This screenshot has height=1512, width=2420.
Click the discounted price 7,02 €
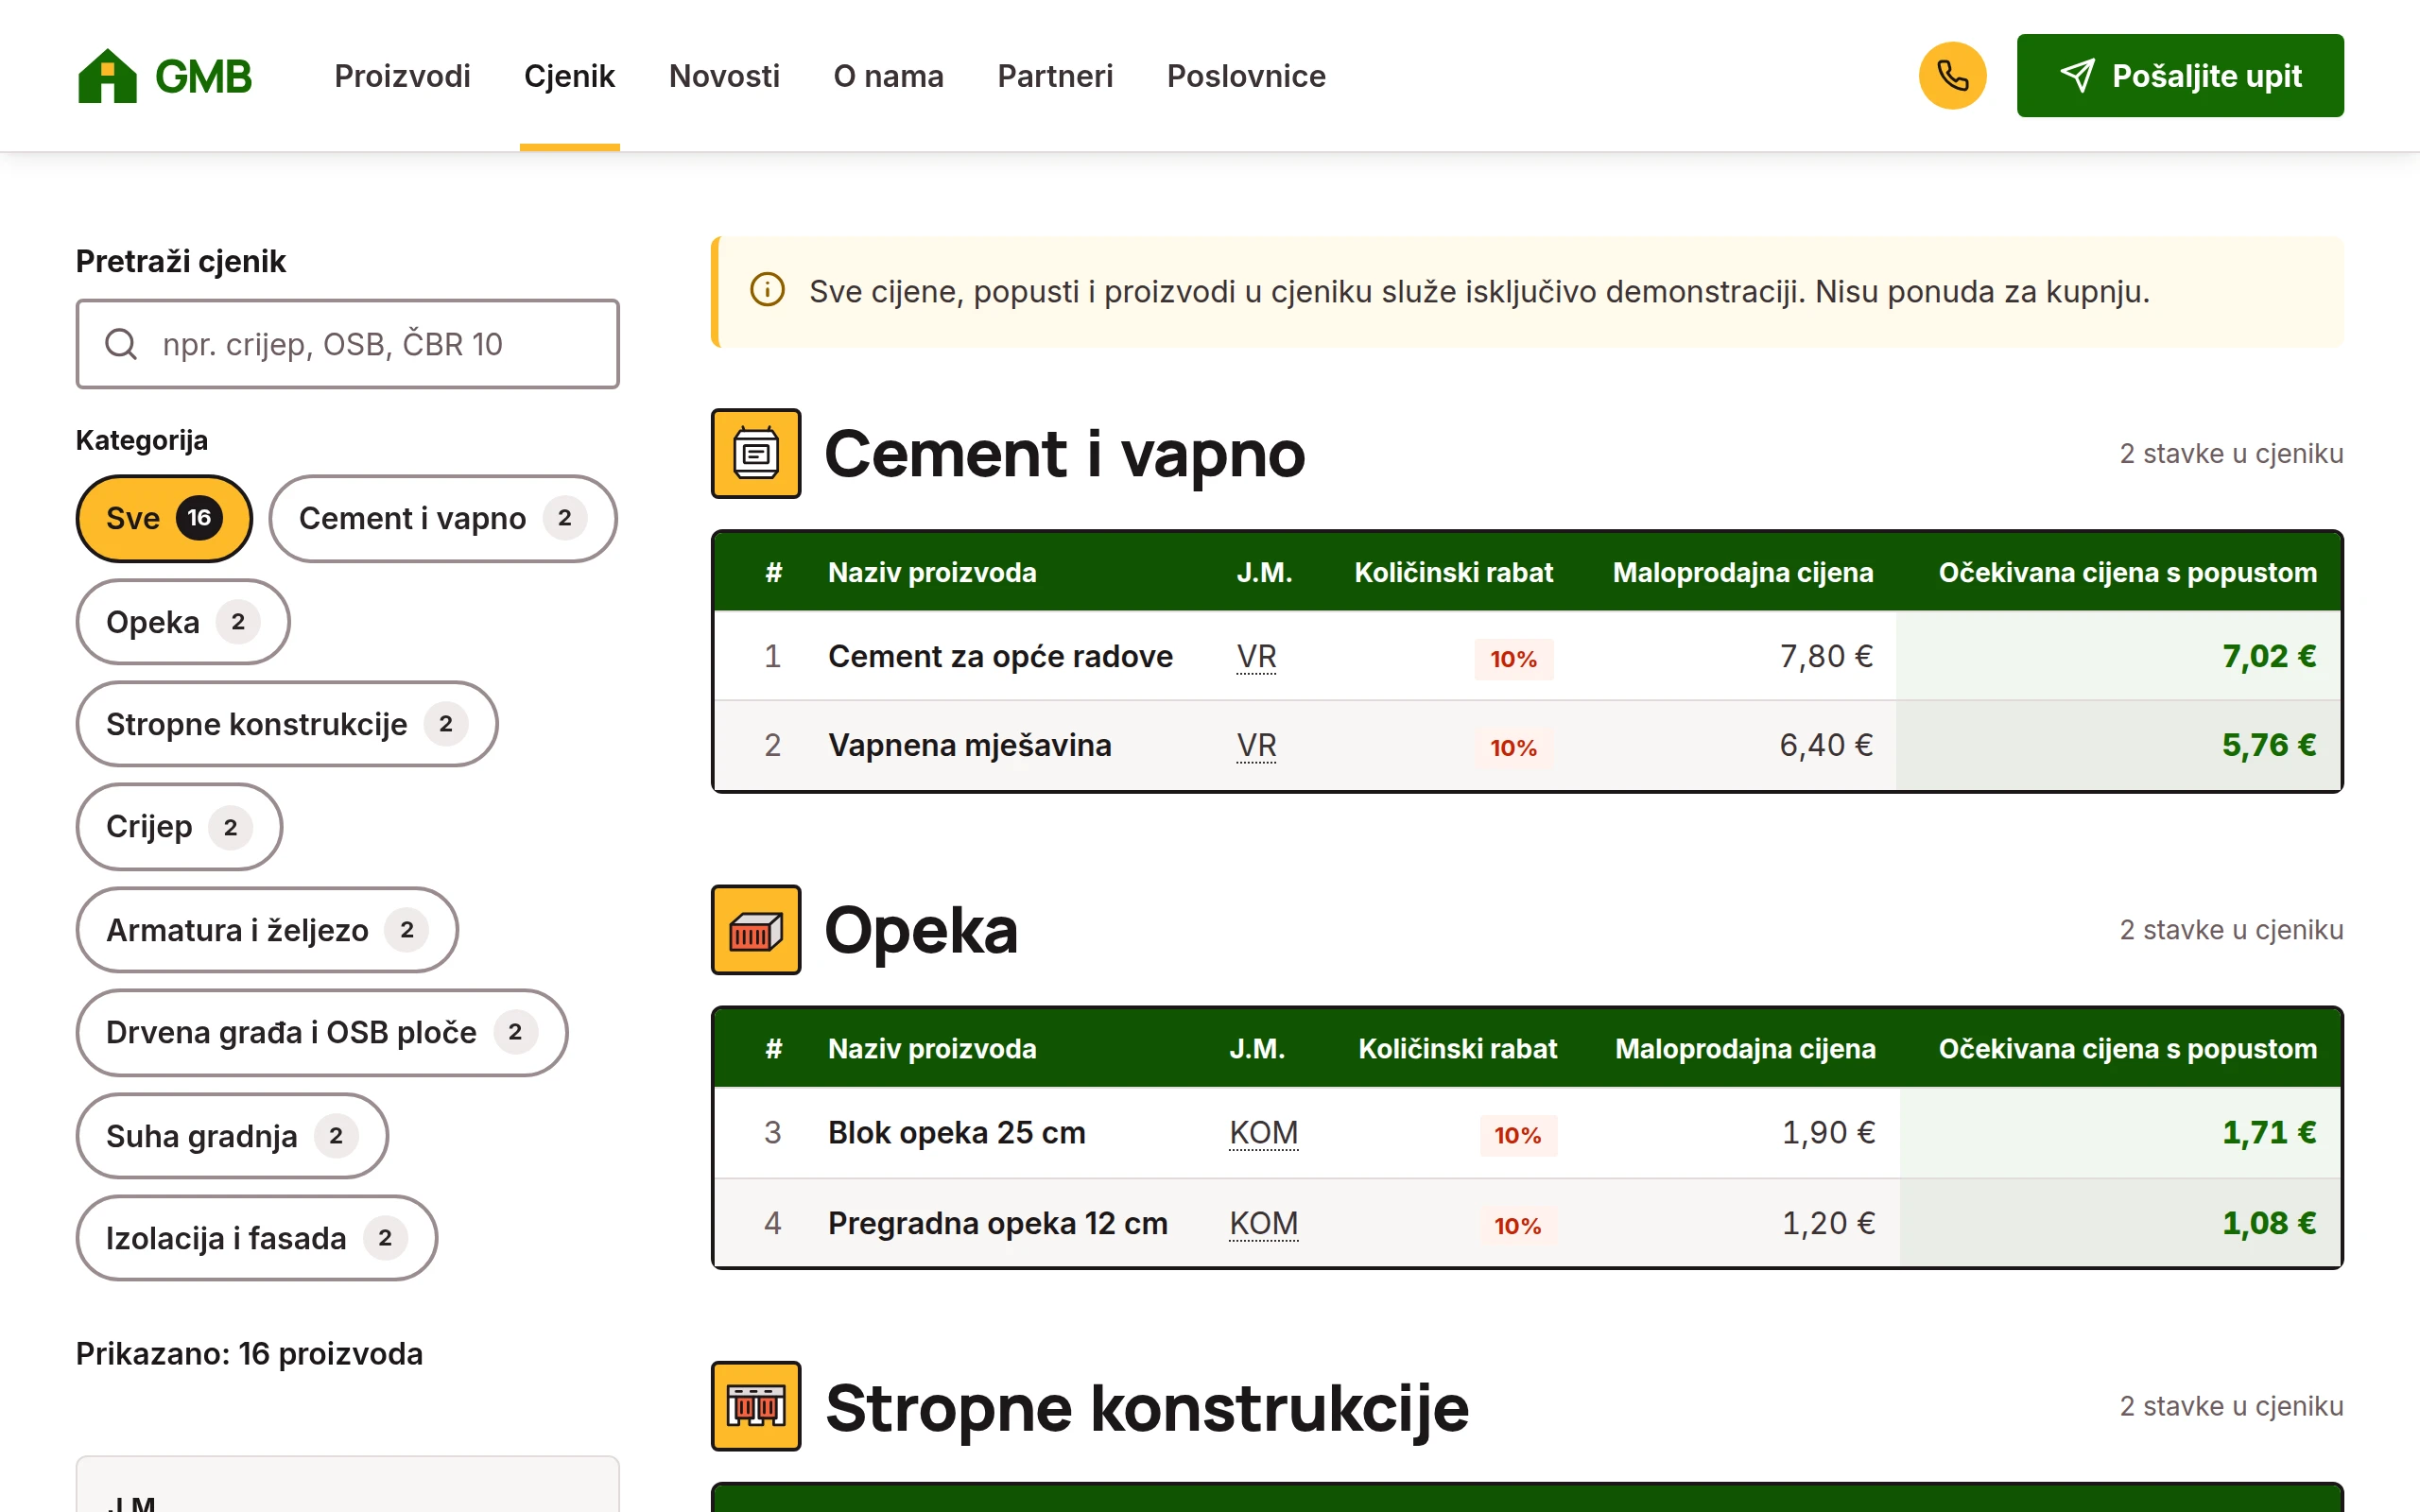2269,657
